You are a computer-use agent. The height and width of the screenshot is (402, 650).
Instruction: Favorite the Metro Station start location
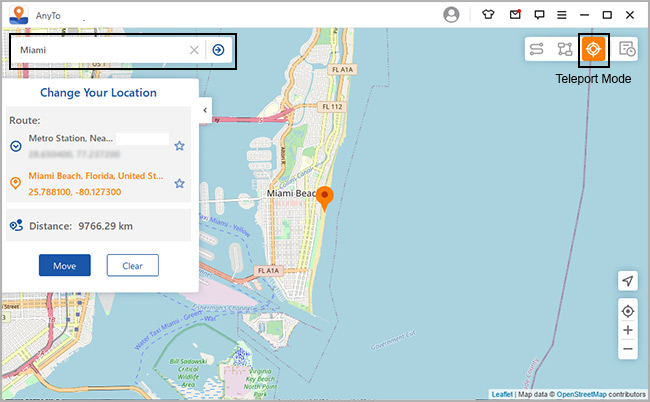coord(180,146)
